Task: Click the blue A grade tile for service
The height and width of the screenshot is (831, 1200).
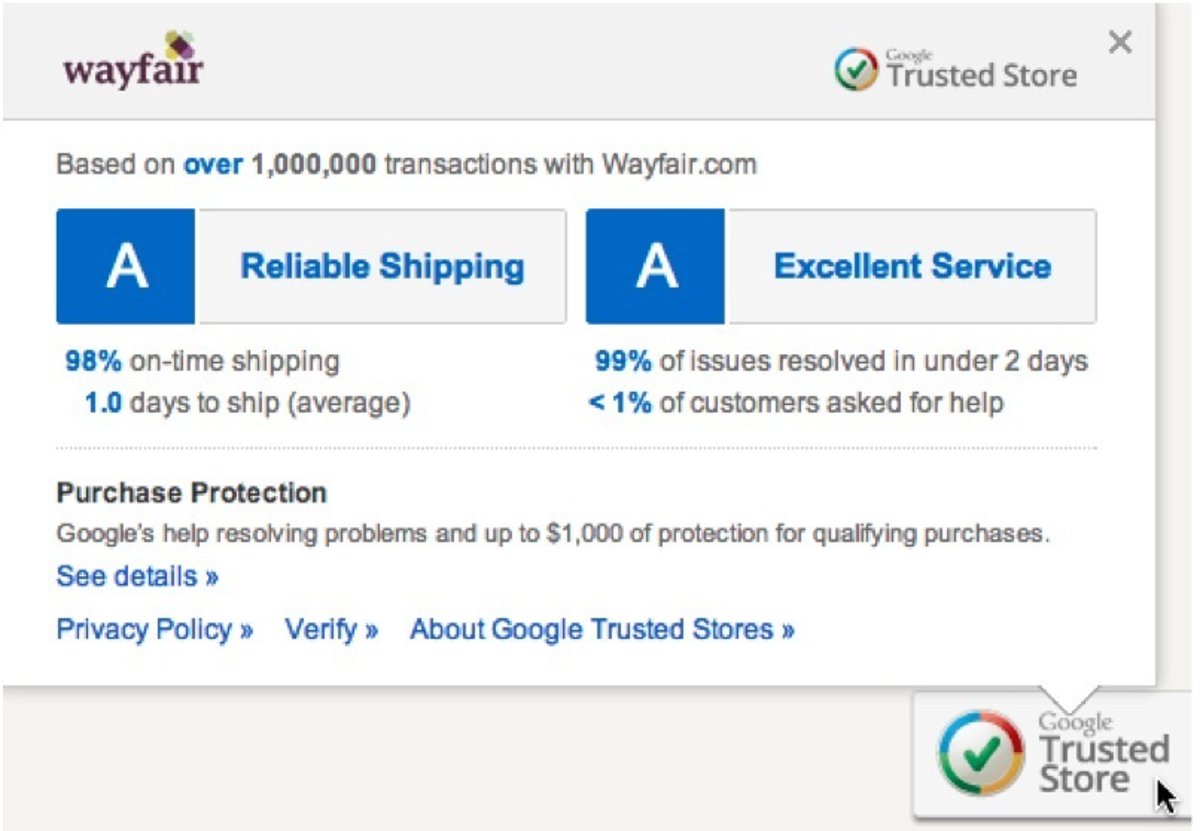Action: coord(656,267)
